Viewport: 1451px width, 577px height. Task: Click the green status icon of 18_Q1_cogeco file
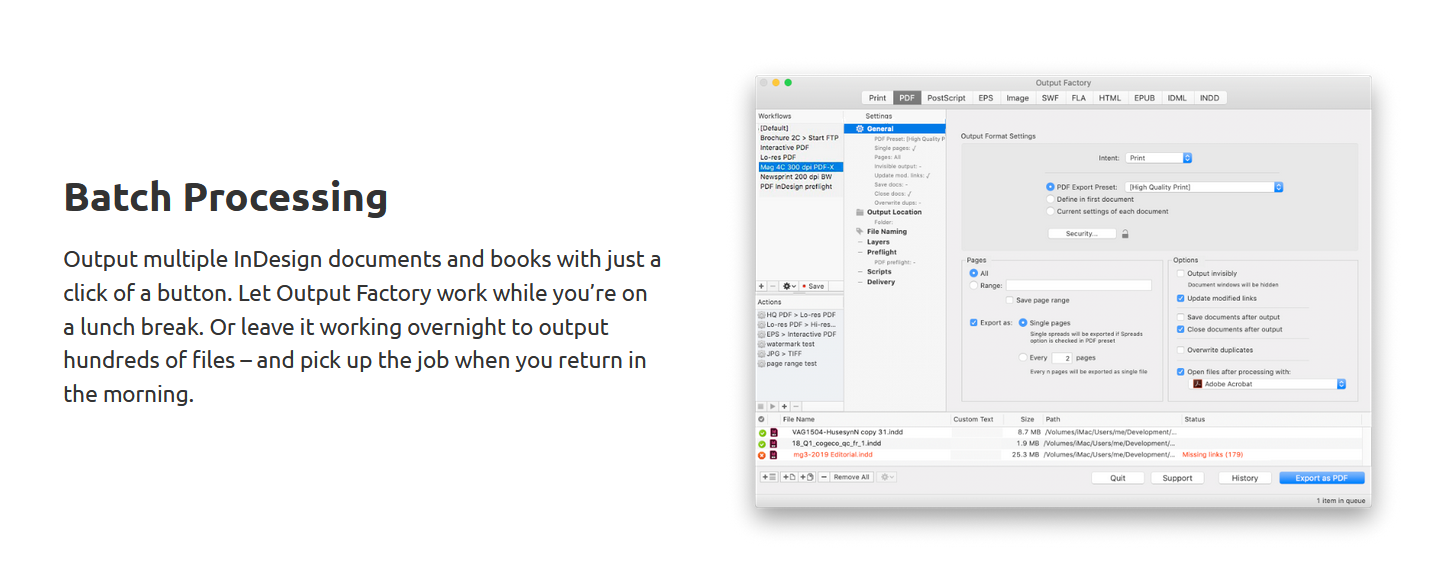pos(762,444)
